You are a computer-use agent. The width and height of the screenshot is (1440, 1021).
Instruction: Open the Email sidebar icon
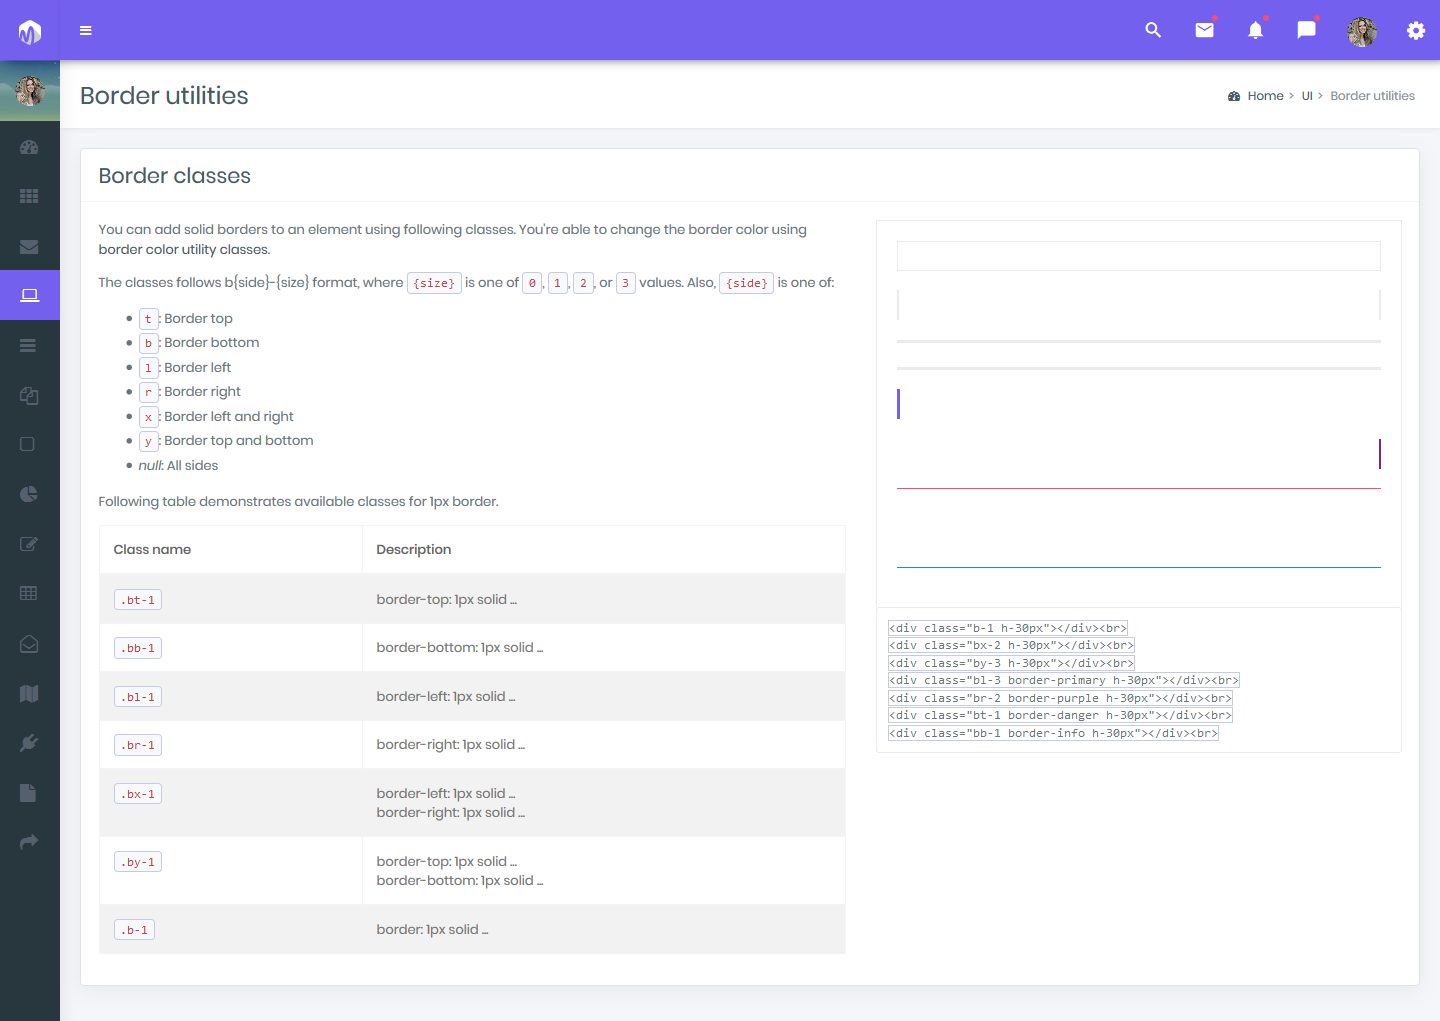pos(29,245)
